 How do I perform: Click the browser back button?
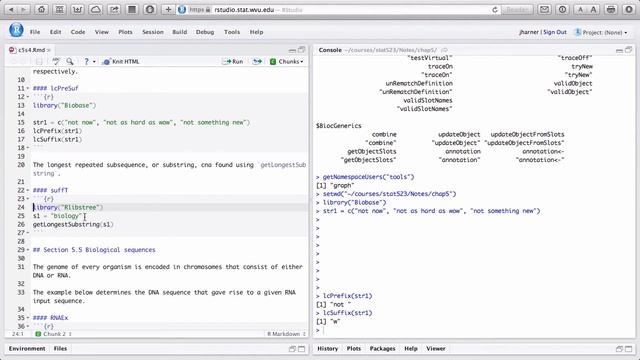pos(11,9)
